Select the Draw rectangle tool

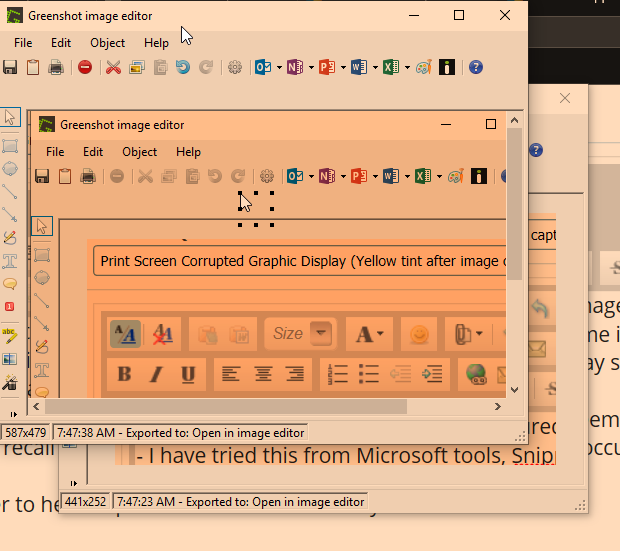pyautogui.click(x=10, y=146)
